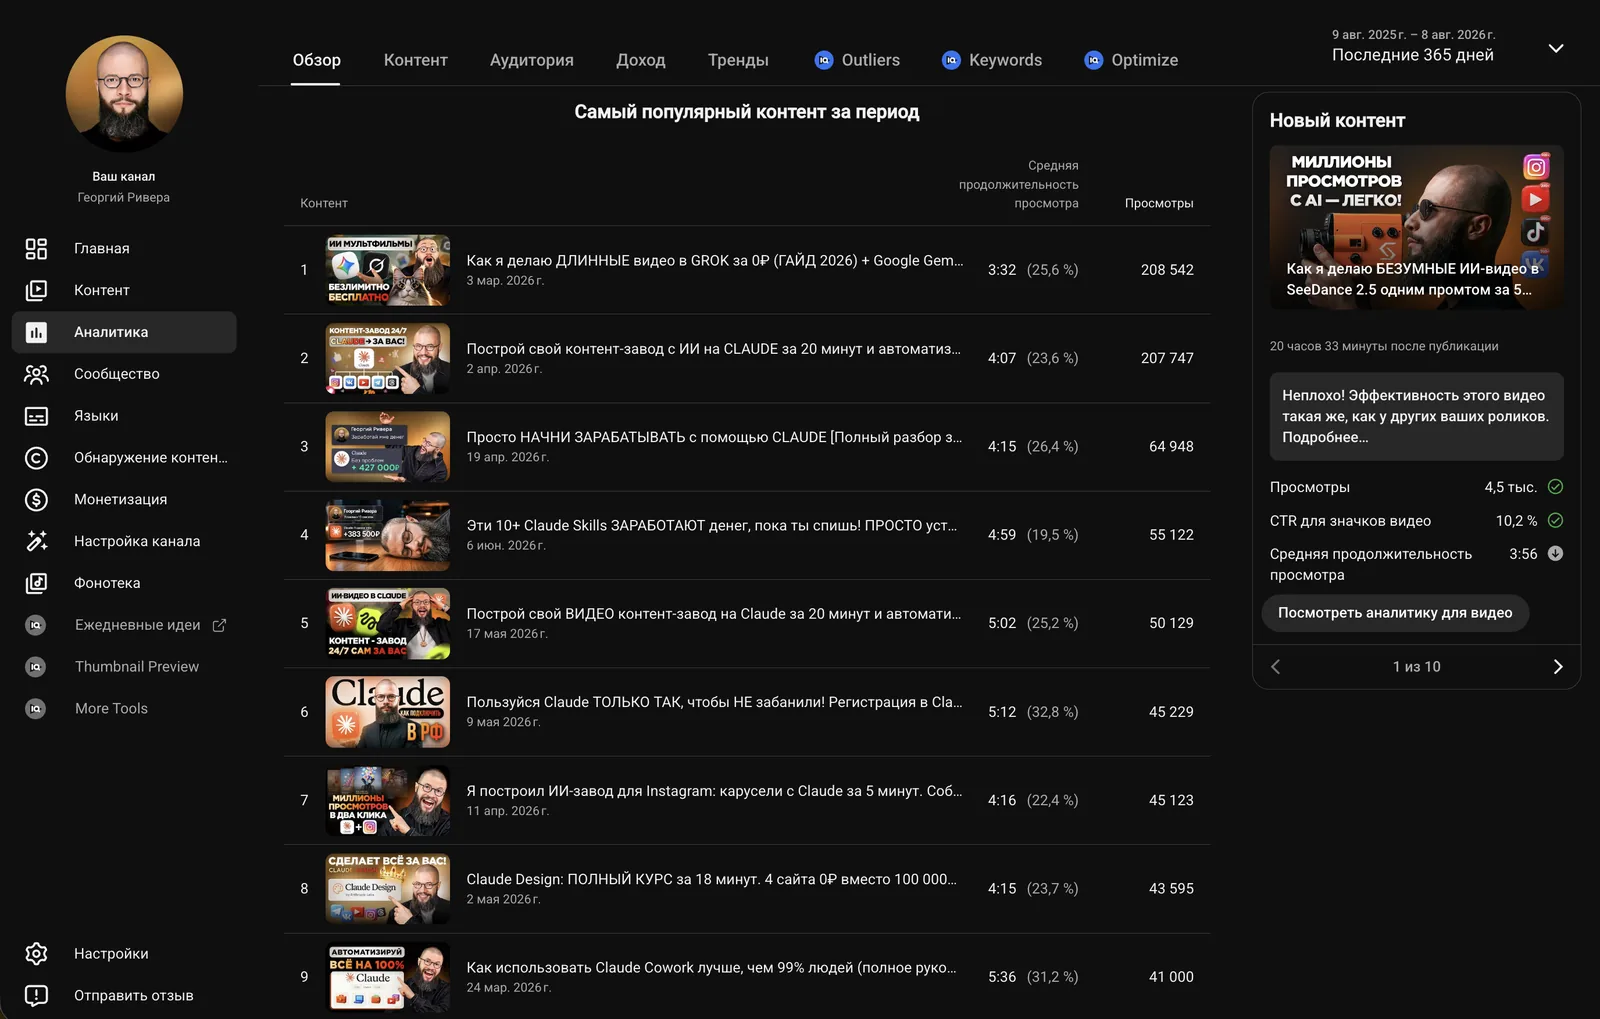Image resolution: width=1600 pixels, height=1019 pixels.
Task: Open More Tools in the sidebar
Action: click(x=124, y=709)
